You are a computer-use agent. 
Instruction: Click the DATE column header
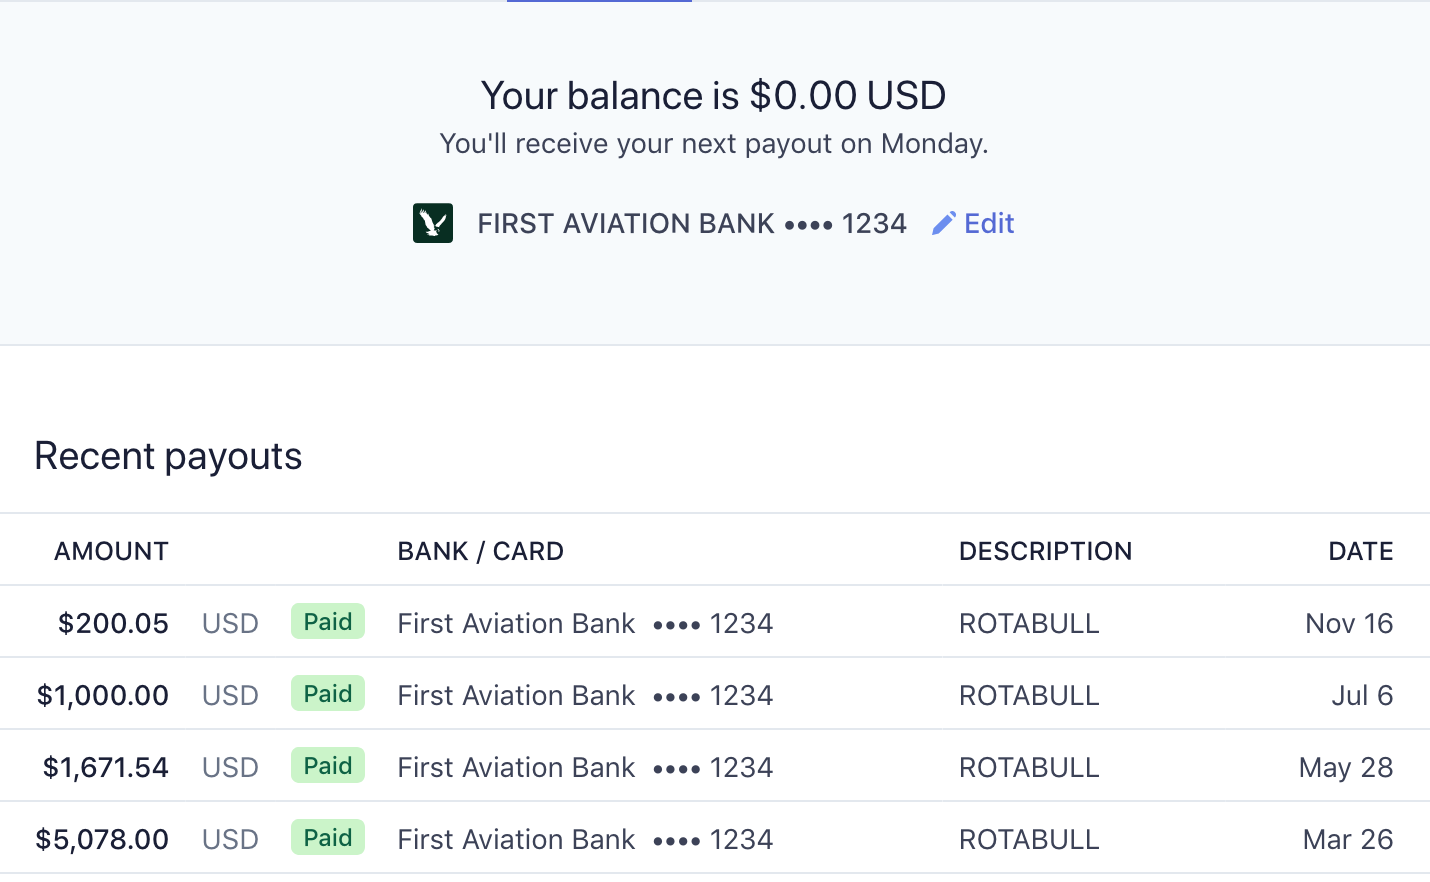click(1360, 551)
